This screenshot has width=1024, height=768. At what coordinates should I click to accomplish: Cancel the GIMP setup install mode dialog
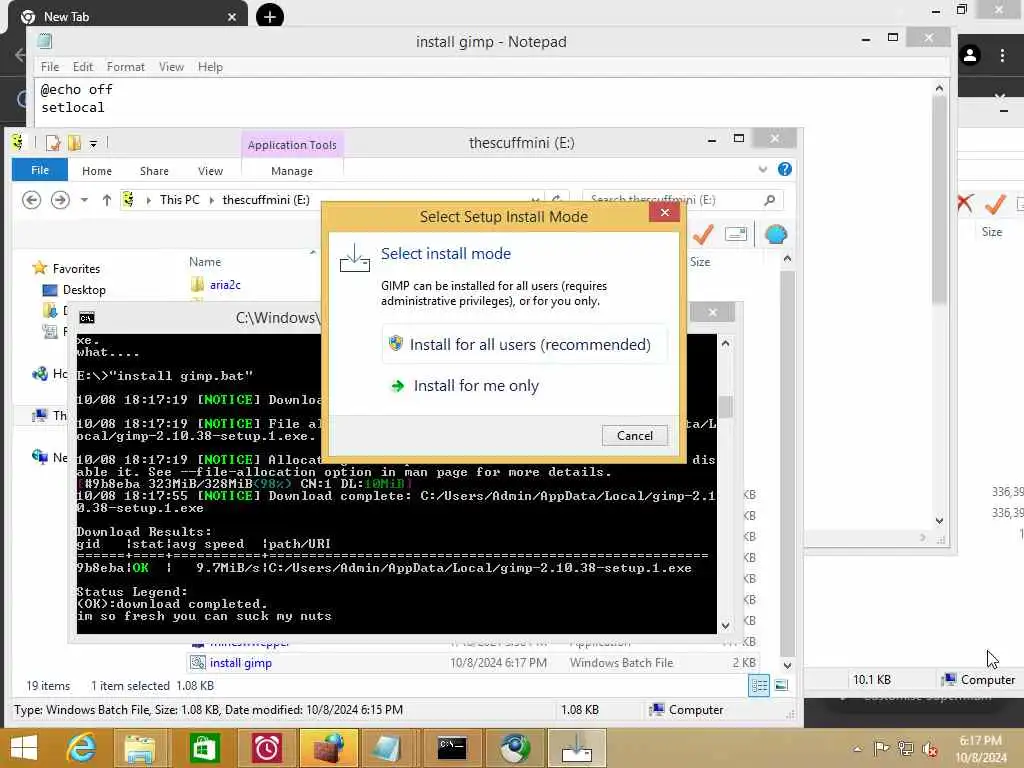pos(634,436)
